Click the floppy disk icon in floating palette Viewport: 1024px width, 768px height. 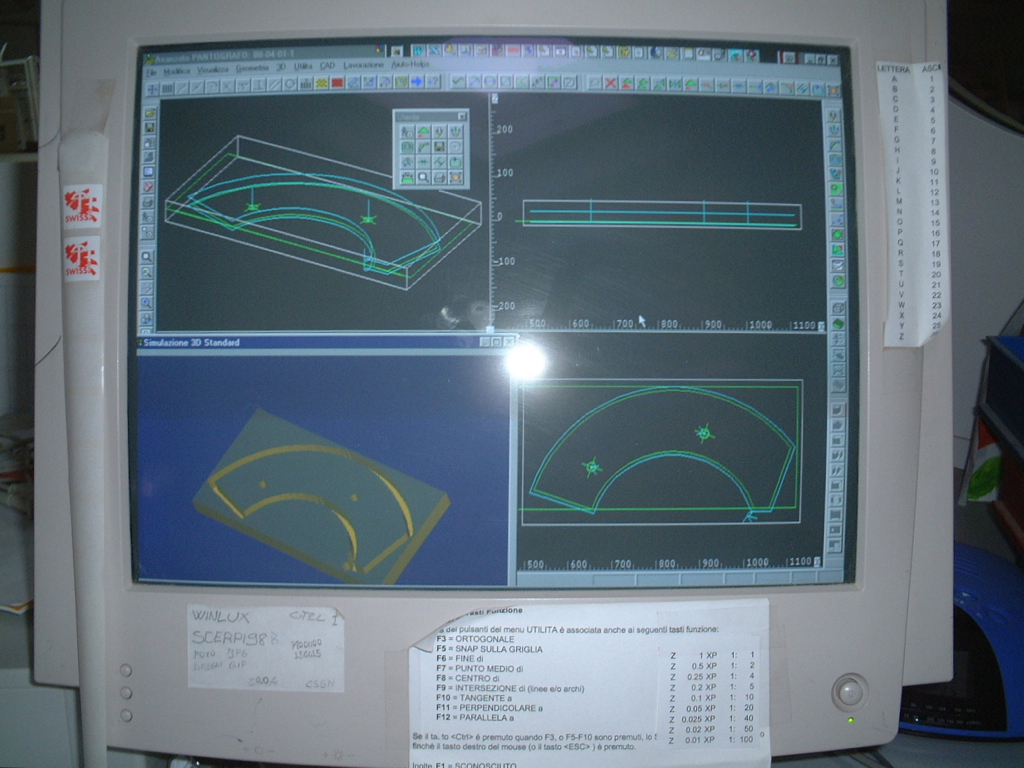(x=439, y=146)
